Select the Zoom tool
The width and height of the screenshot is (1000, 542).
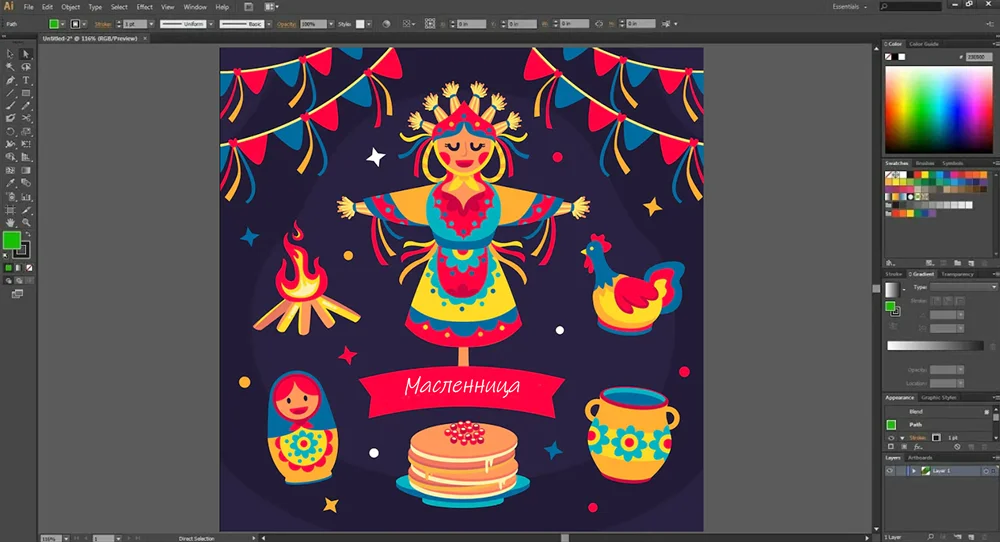pos(26,222)
